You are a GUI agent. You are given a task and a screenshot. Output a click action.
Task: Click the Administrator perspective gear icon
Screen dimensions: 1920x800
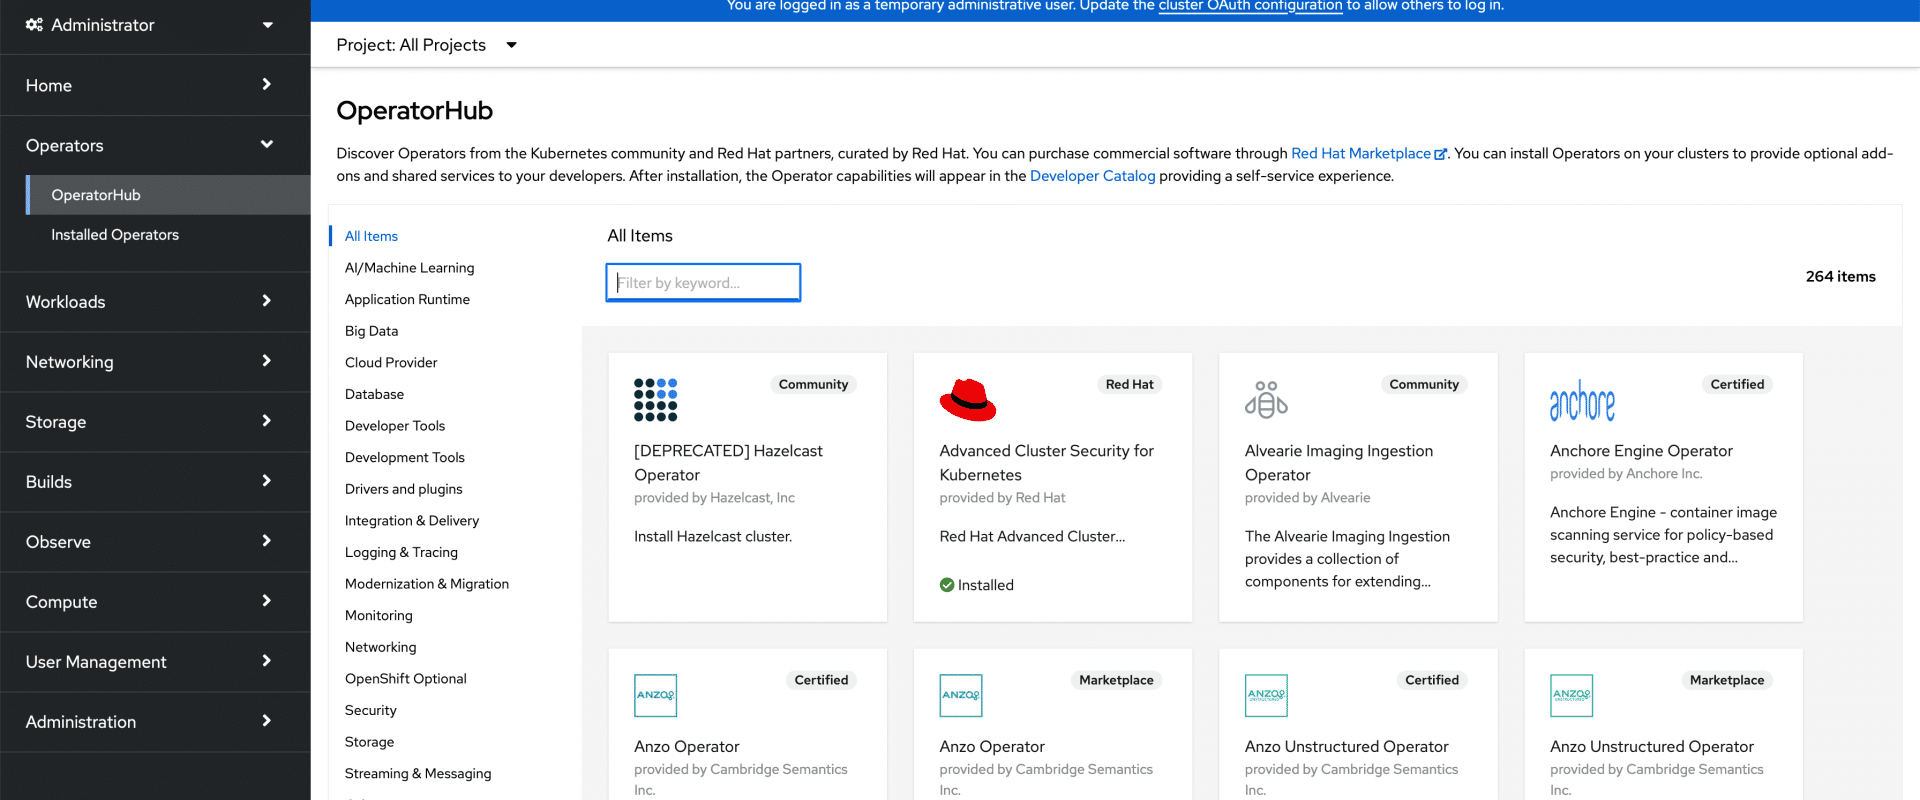pyautogui.click(x=34, y=25)
